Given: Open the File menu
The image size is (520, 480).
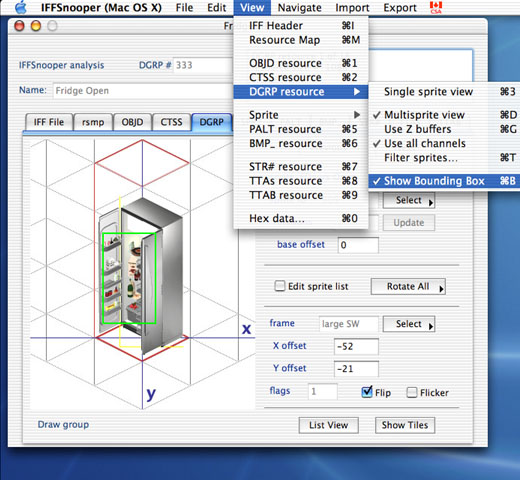Looking at the screenshot, I should point(184,7).
